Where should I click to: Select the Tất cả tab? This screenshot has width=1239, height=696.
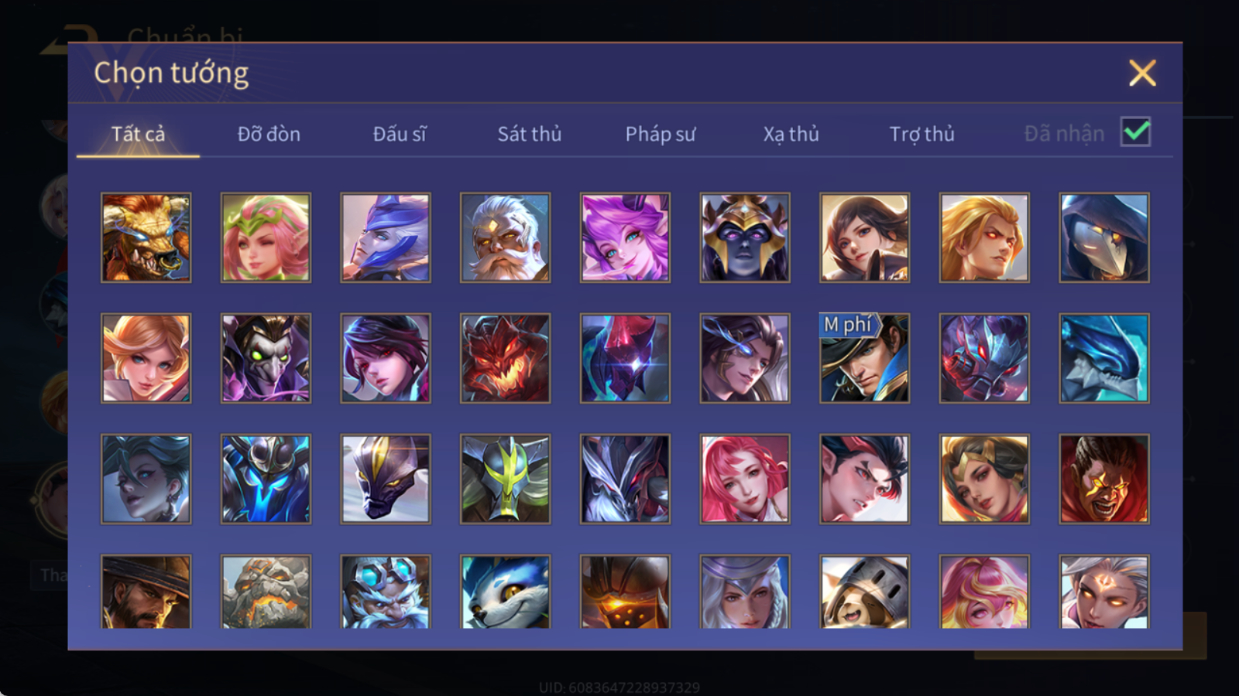[138, 134]
